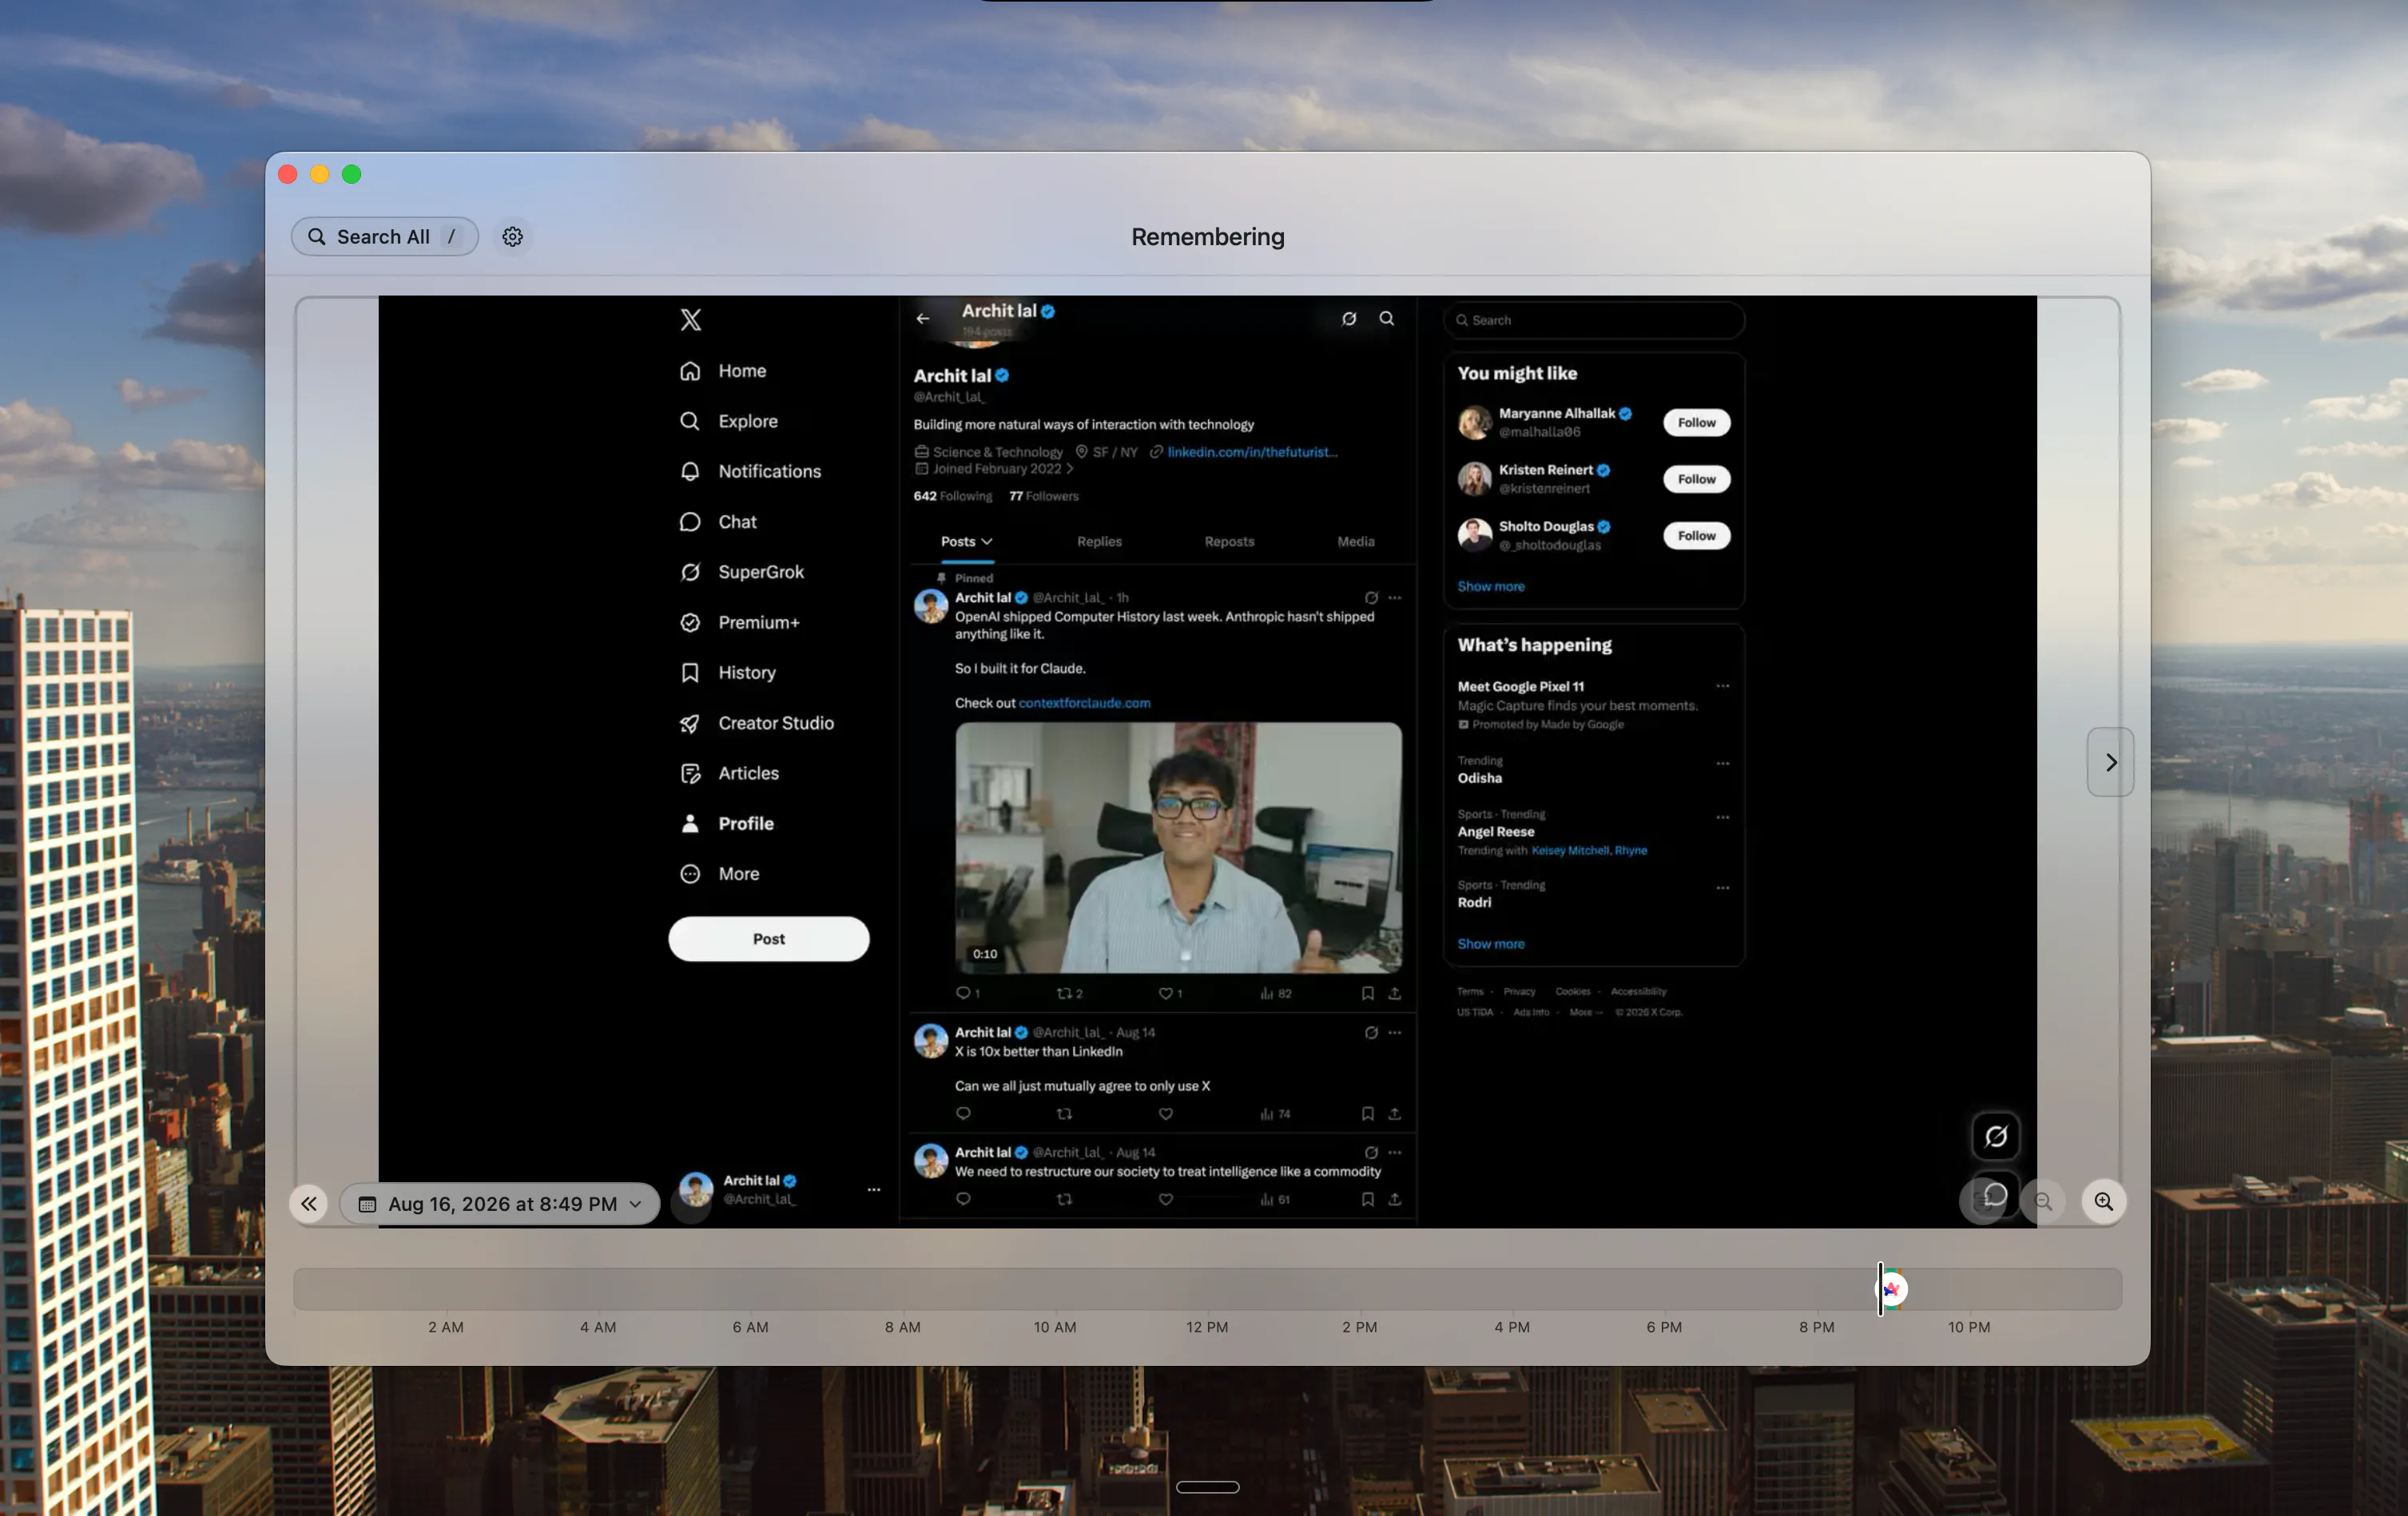Click the zoom in magnifier icon
Viewport: 2408px width, 1516px height.
(x=2103, y=1201)
